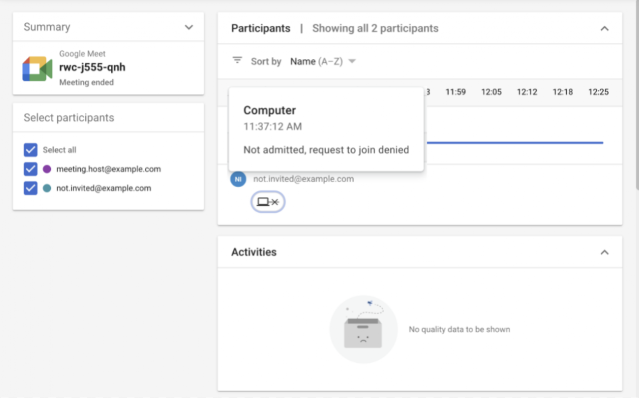Image resolution: width=639 pixels, height=398 pixels.
Task: Click the Select participants heading
Action: pos(69,118)
